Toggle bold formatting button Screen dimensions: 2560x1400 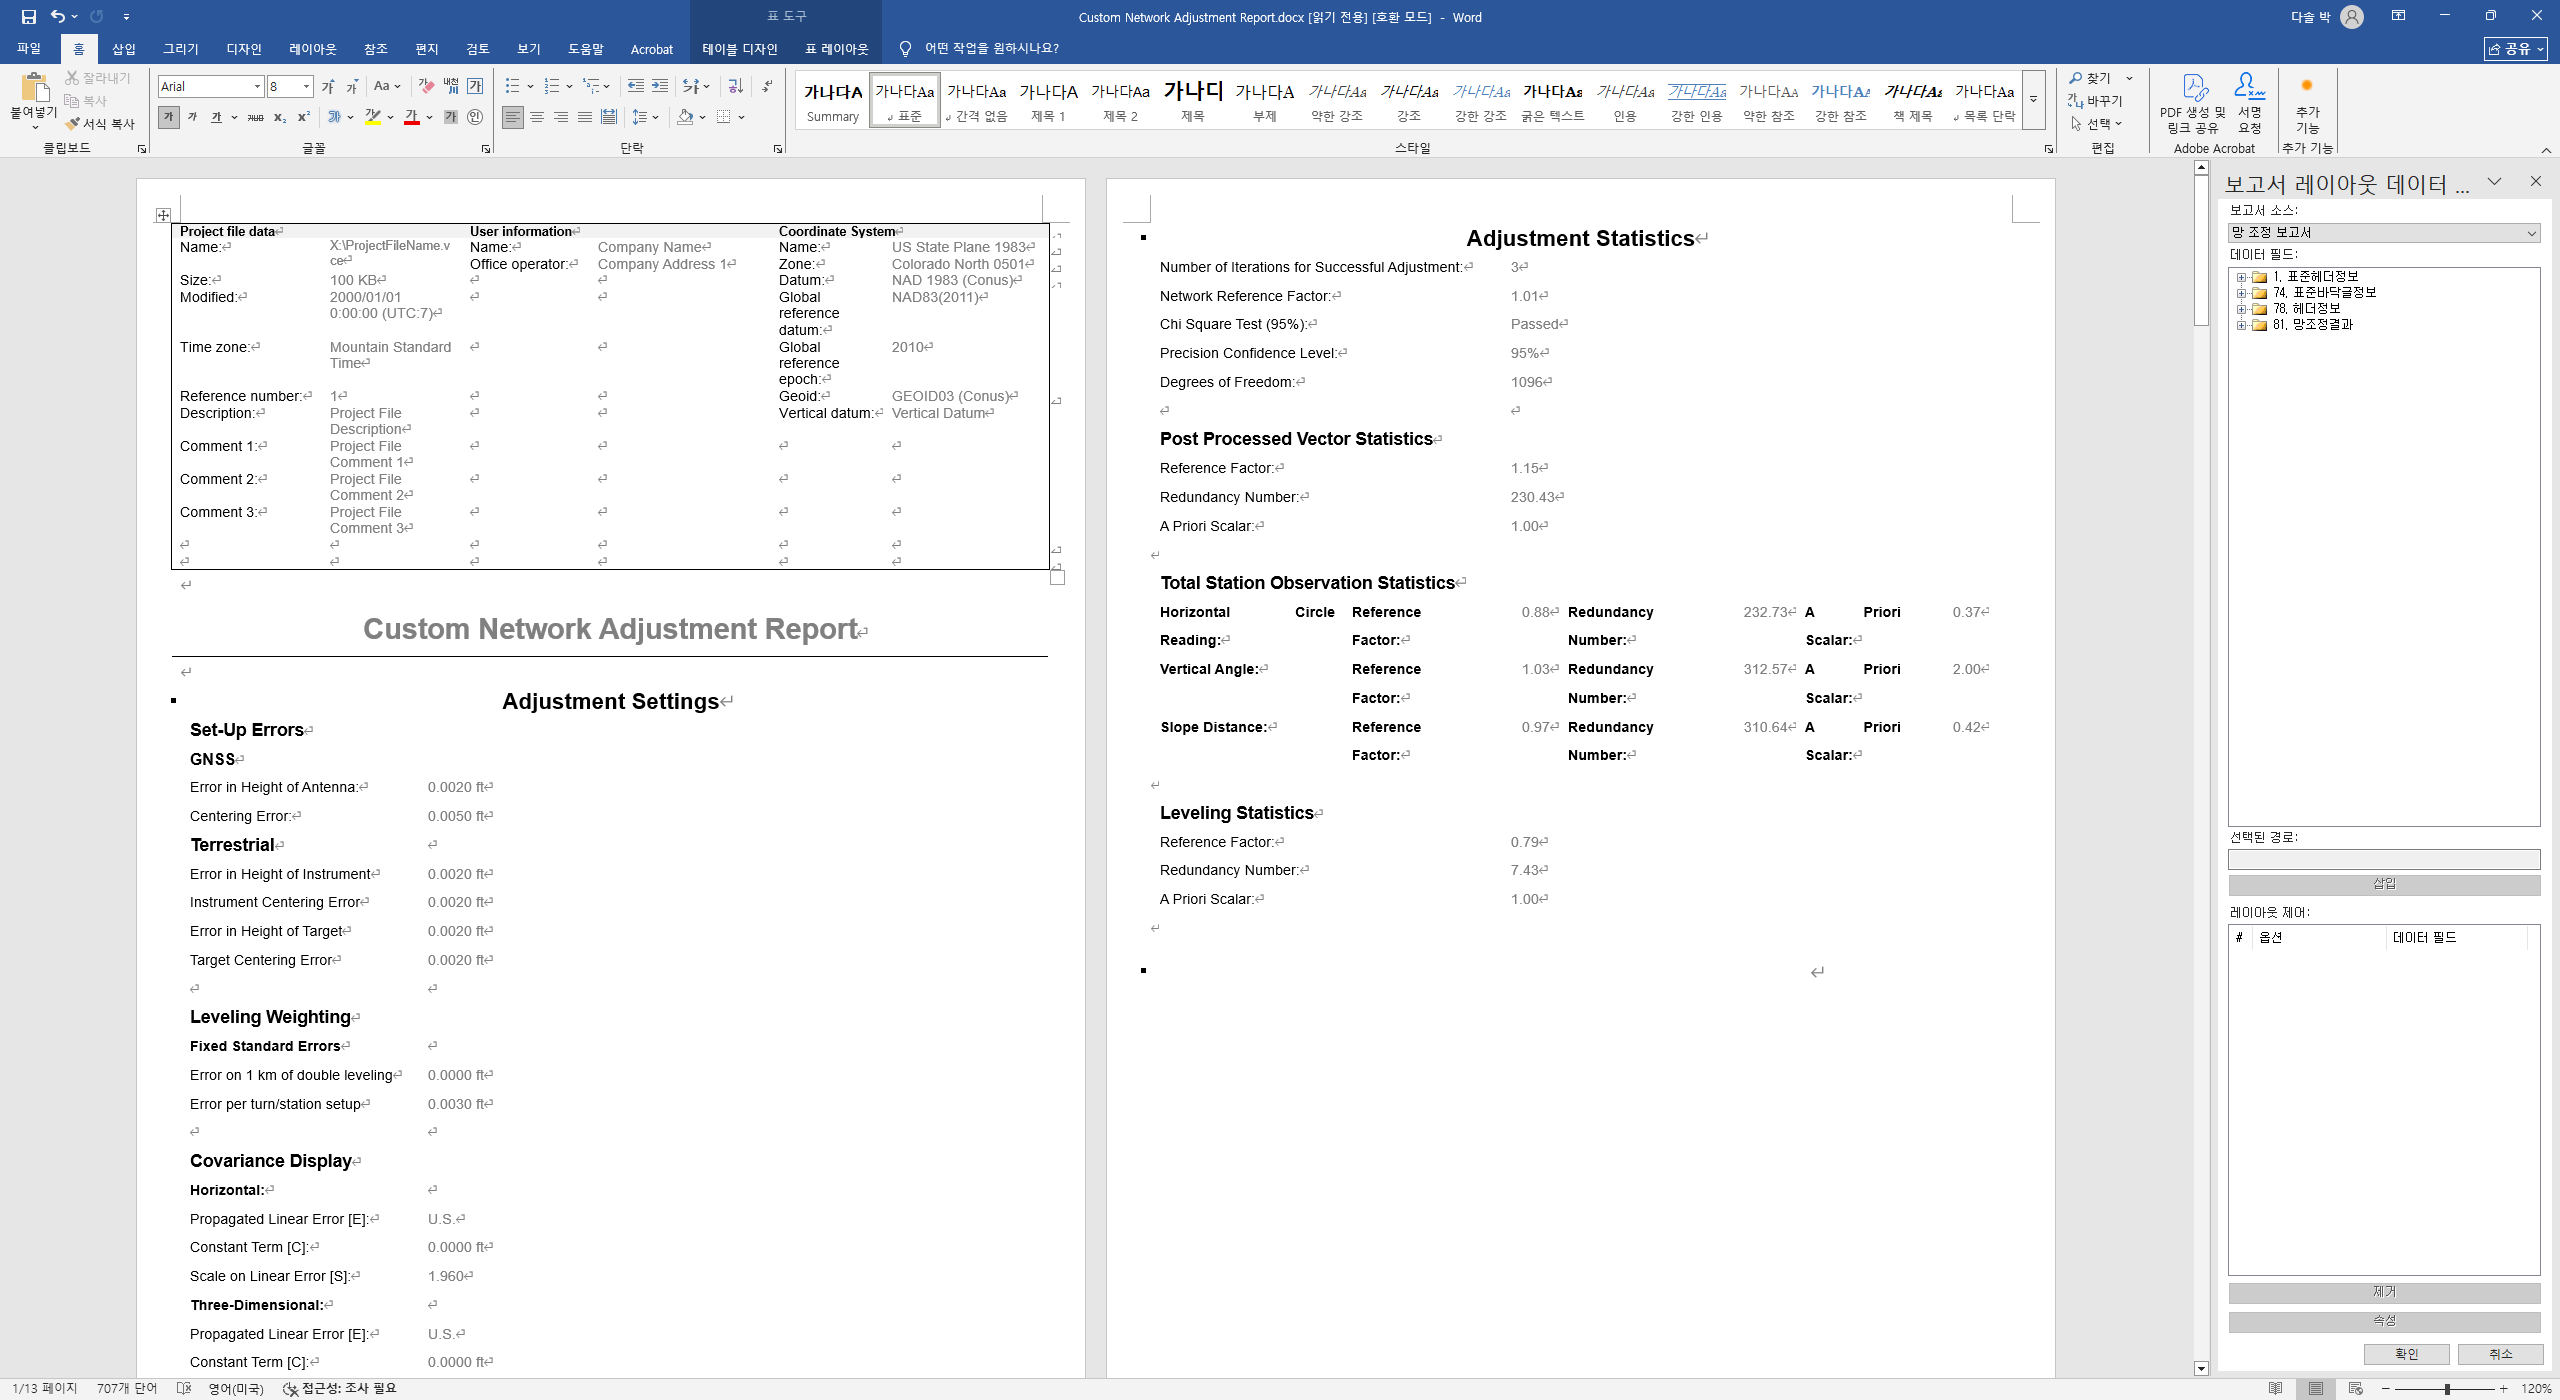click(x=168, y=118)
